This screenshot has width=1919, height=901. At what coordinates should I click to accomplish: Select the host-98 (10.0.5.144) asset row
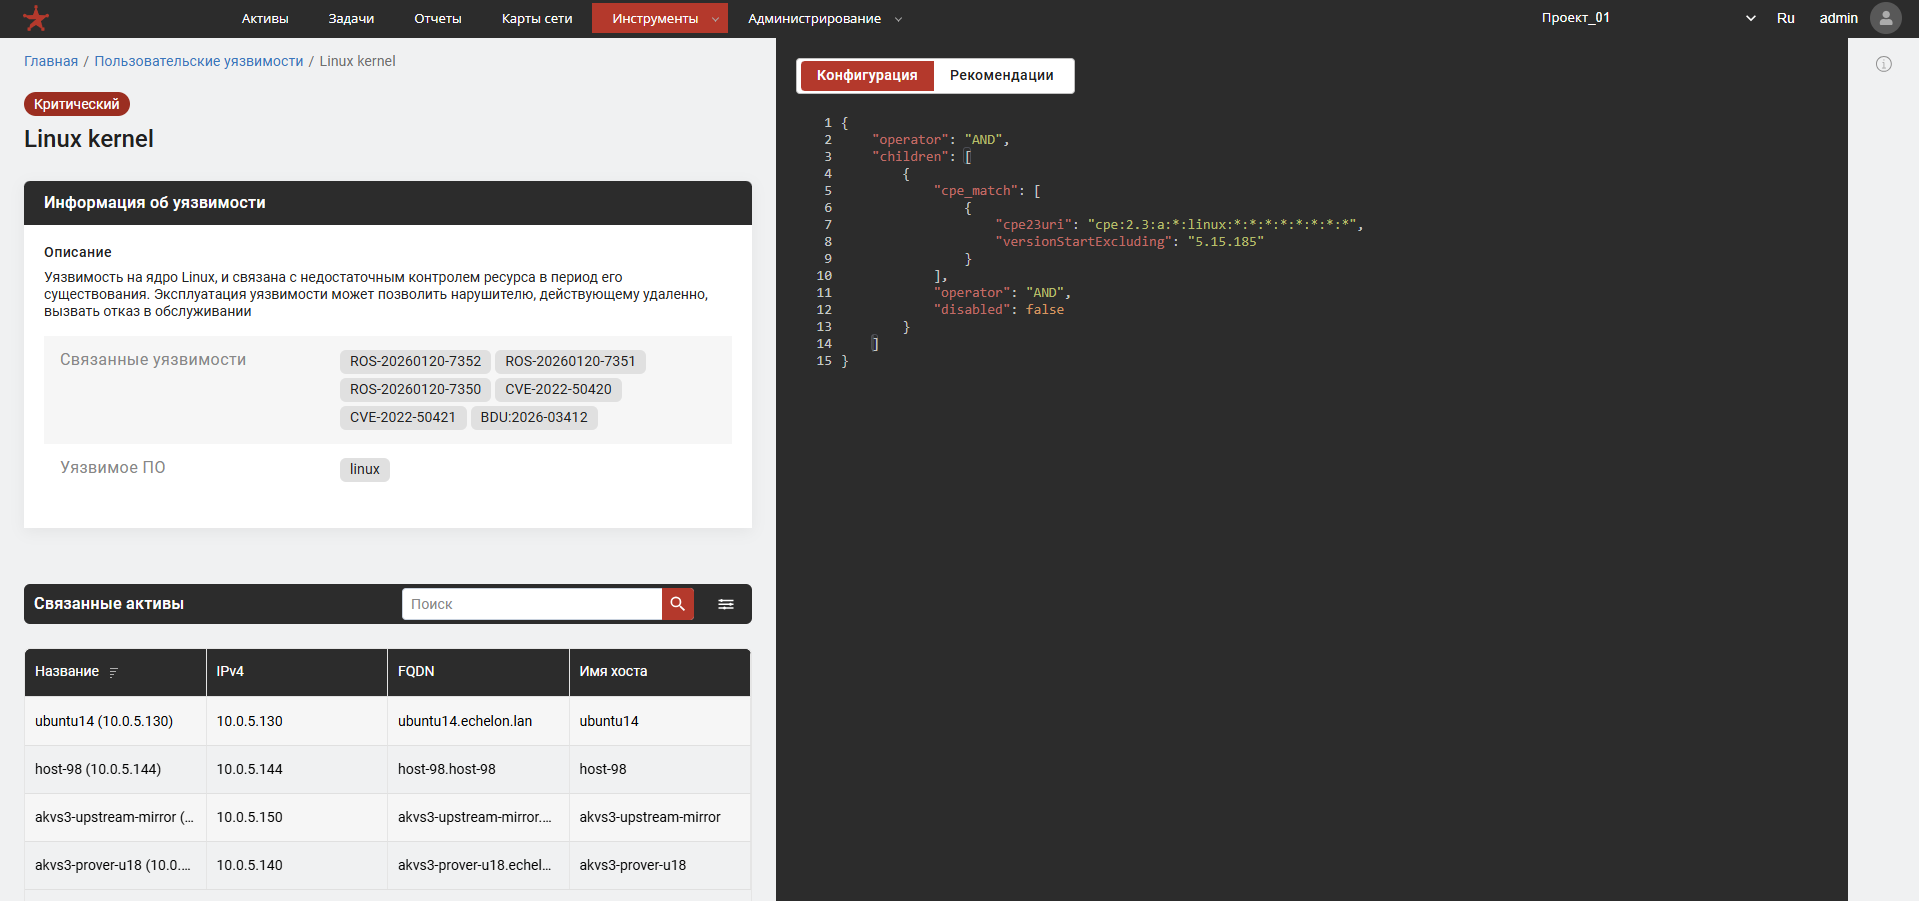(388, 769)
